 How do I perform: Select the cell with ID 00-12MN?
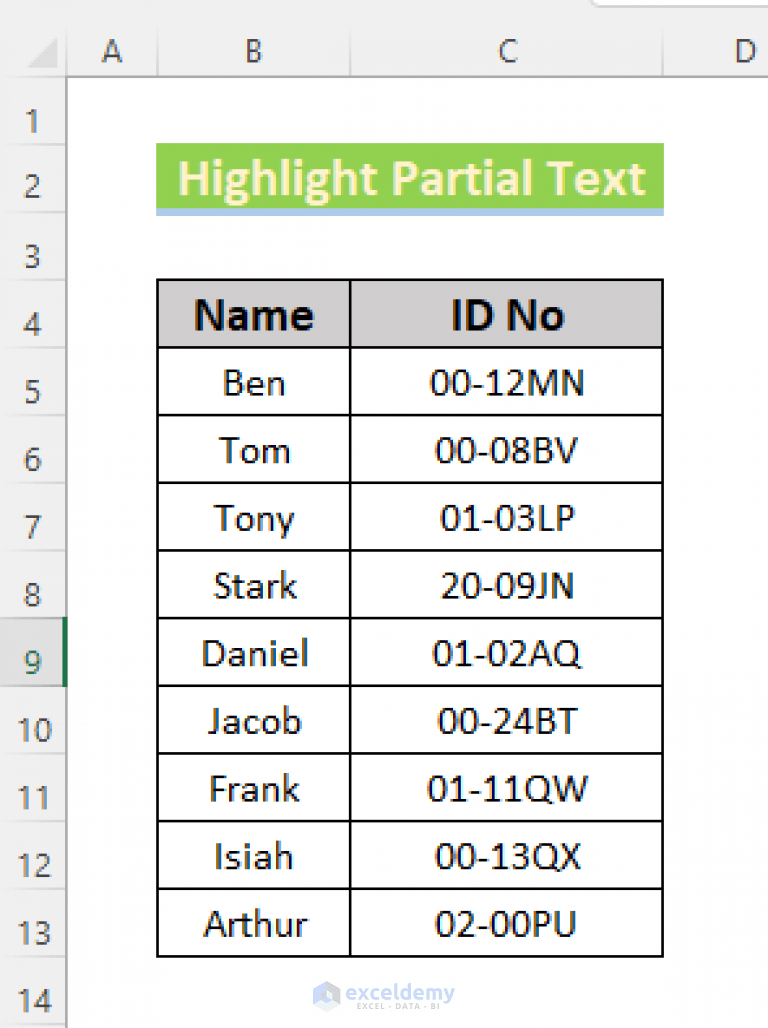point(507,381)
